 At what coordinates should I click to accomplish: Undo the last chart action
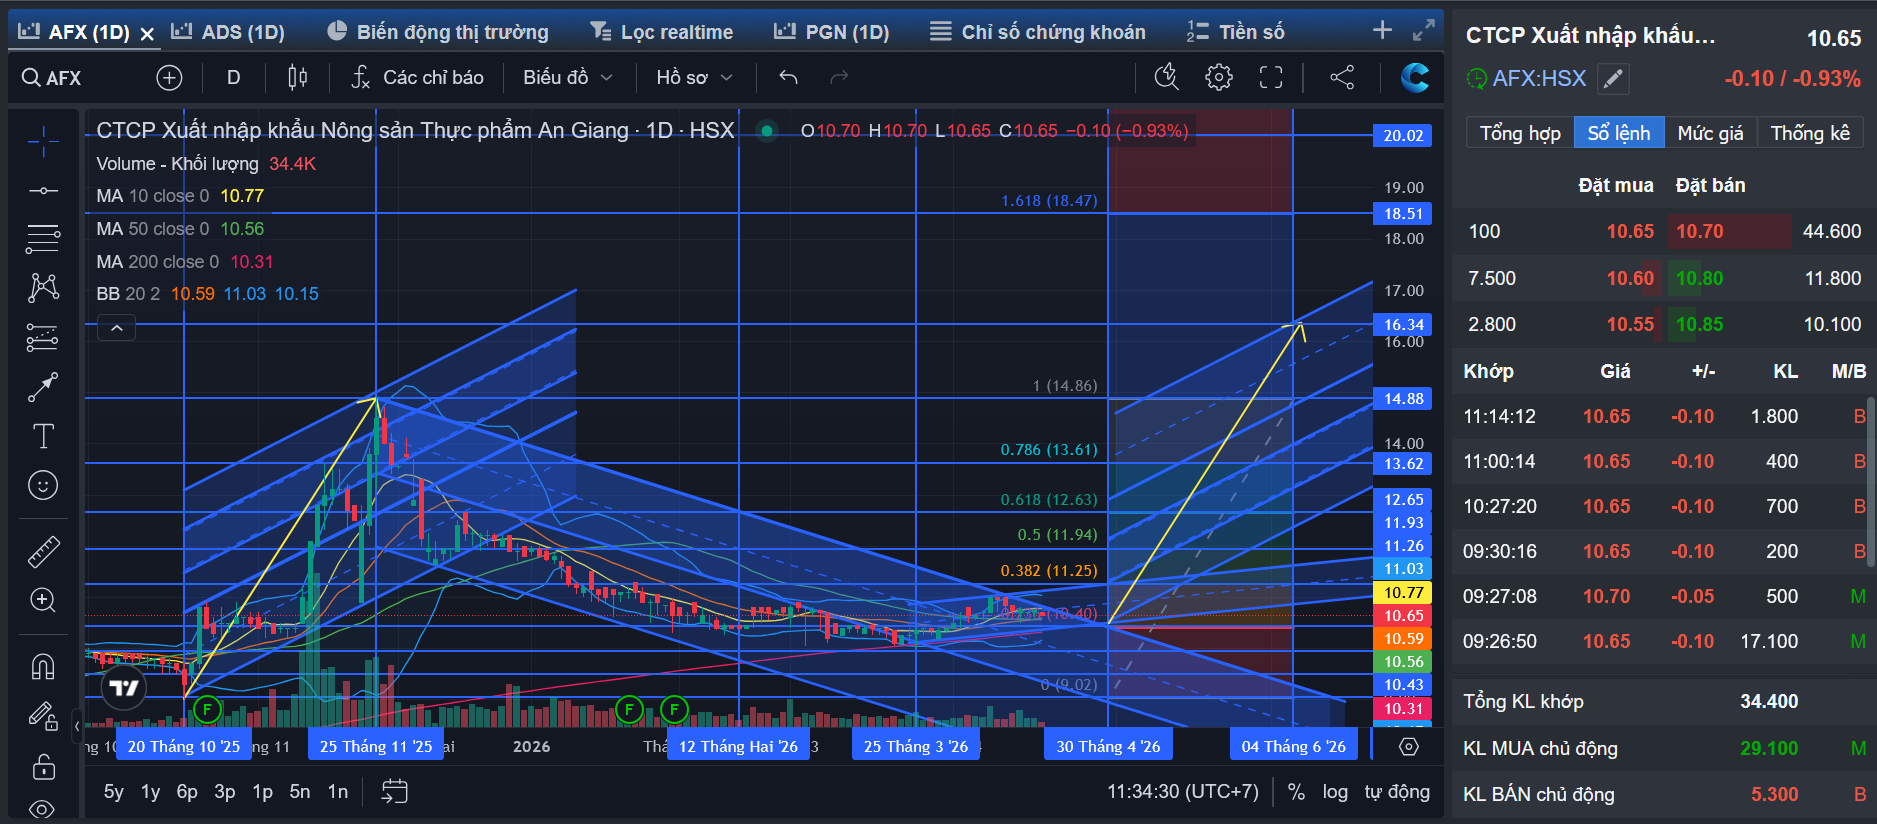788,77
